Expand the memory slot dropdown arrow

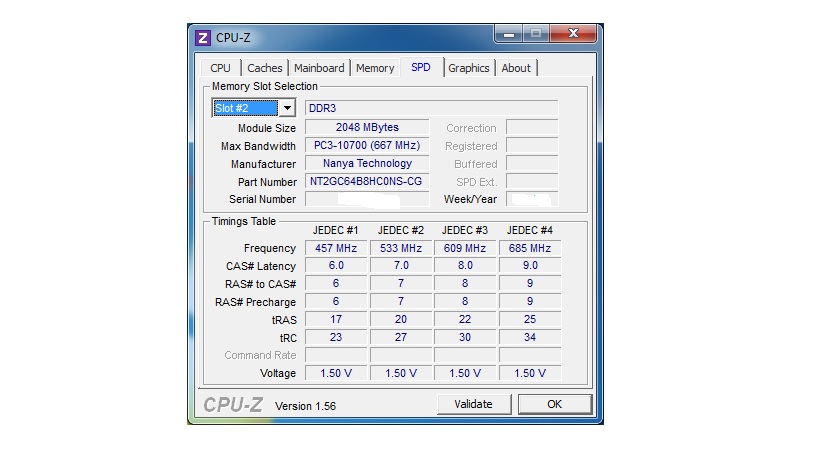[287, 108]
